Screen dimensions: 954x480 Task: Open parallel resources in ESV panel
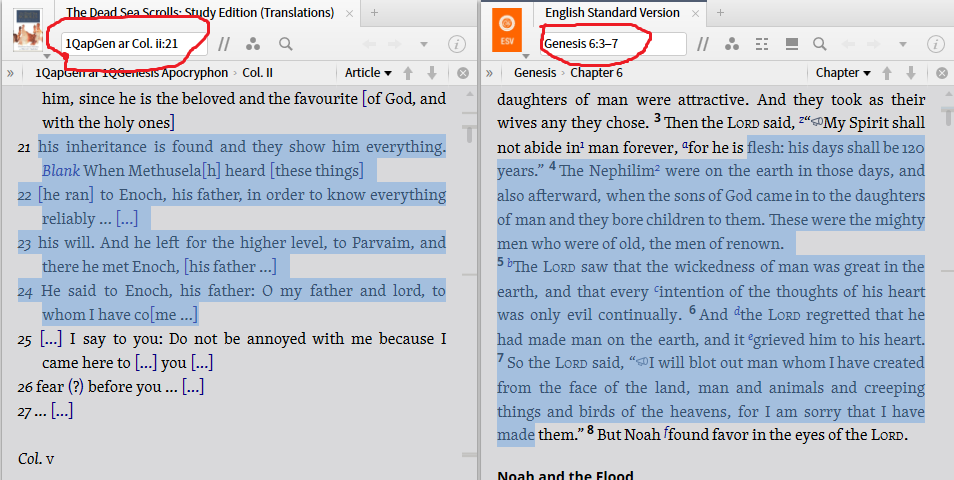[x=702, y=44]
